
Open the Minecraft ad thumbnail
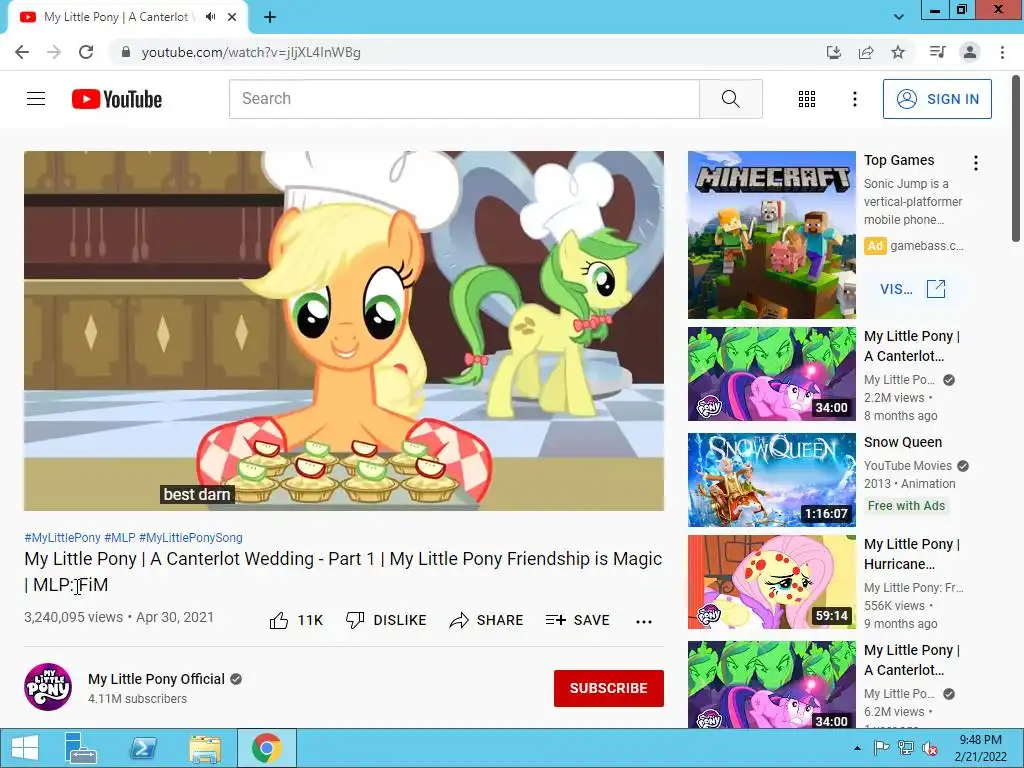pyautogui.click(x=772, y=235)
